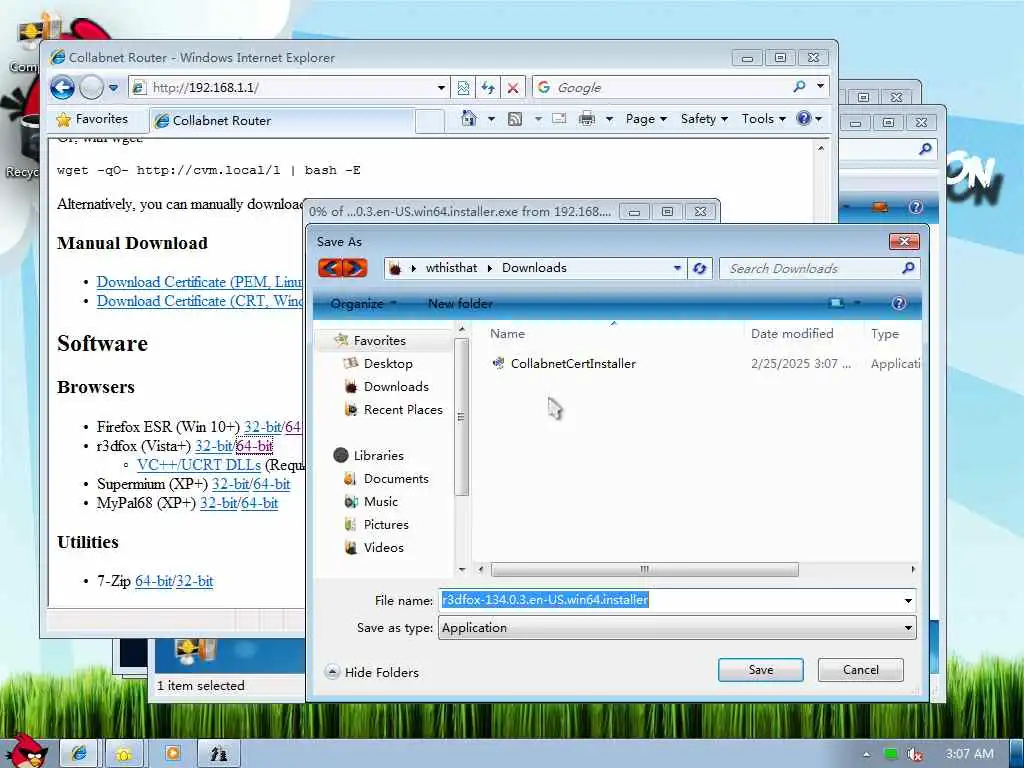Select Favorites in the navigation pane
The height and width of the screenshot is (768, 1024).
point(379,340)
